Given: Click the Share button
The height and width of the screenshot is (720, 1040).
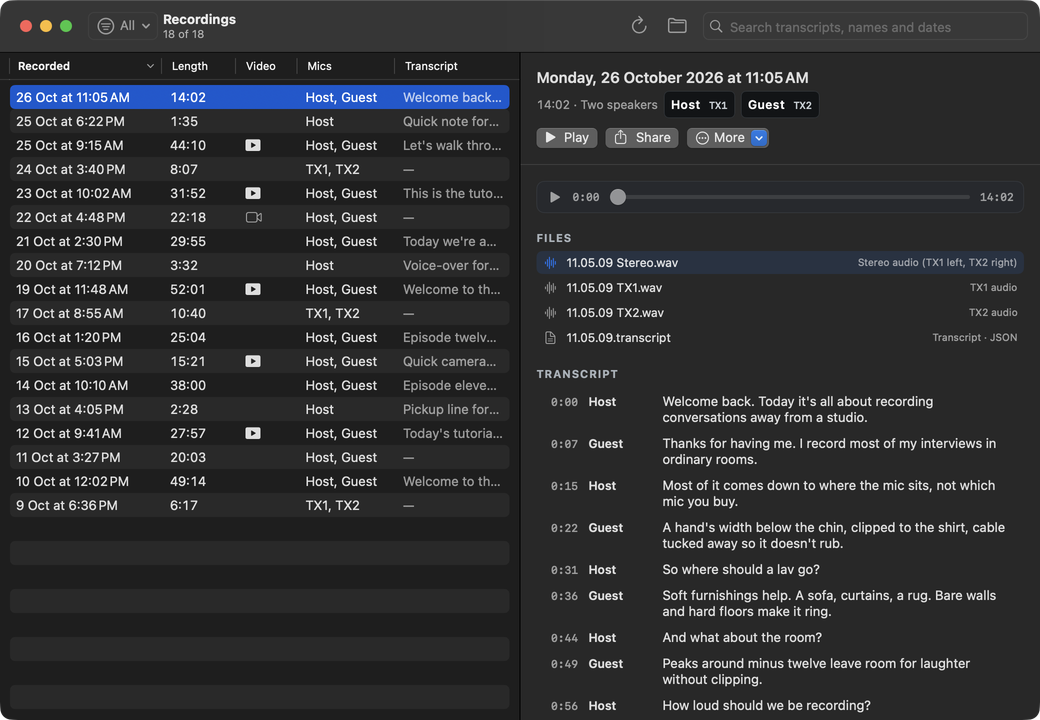Looking at the screenshot, I should coord(641,137).
